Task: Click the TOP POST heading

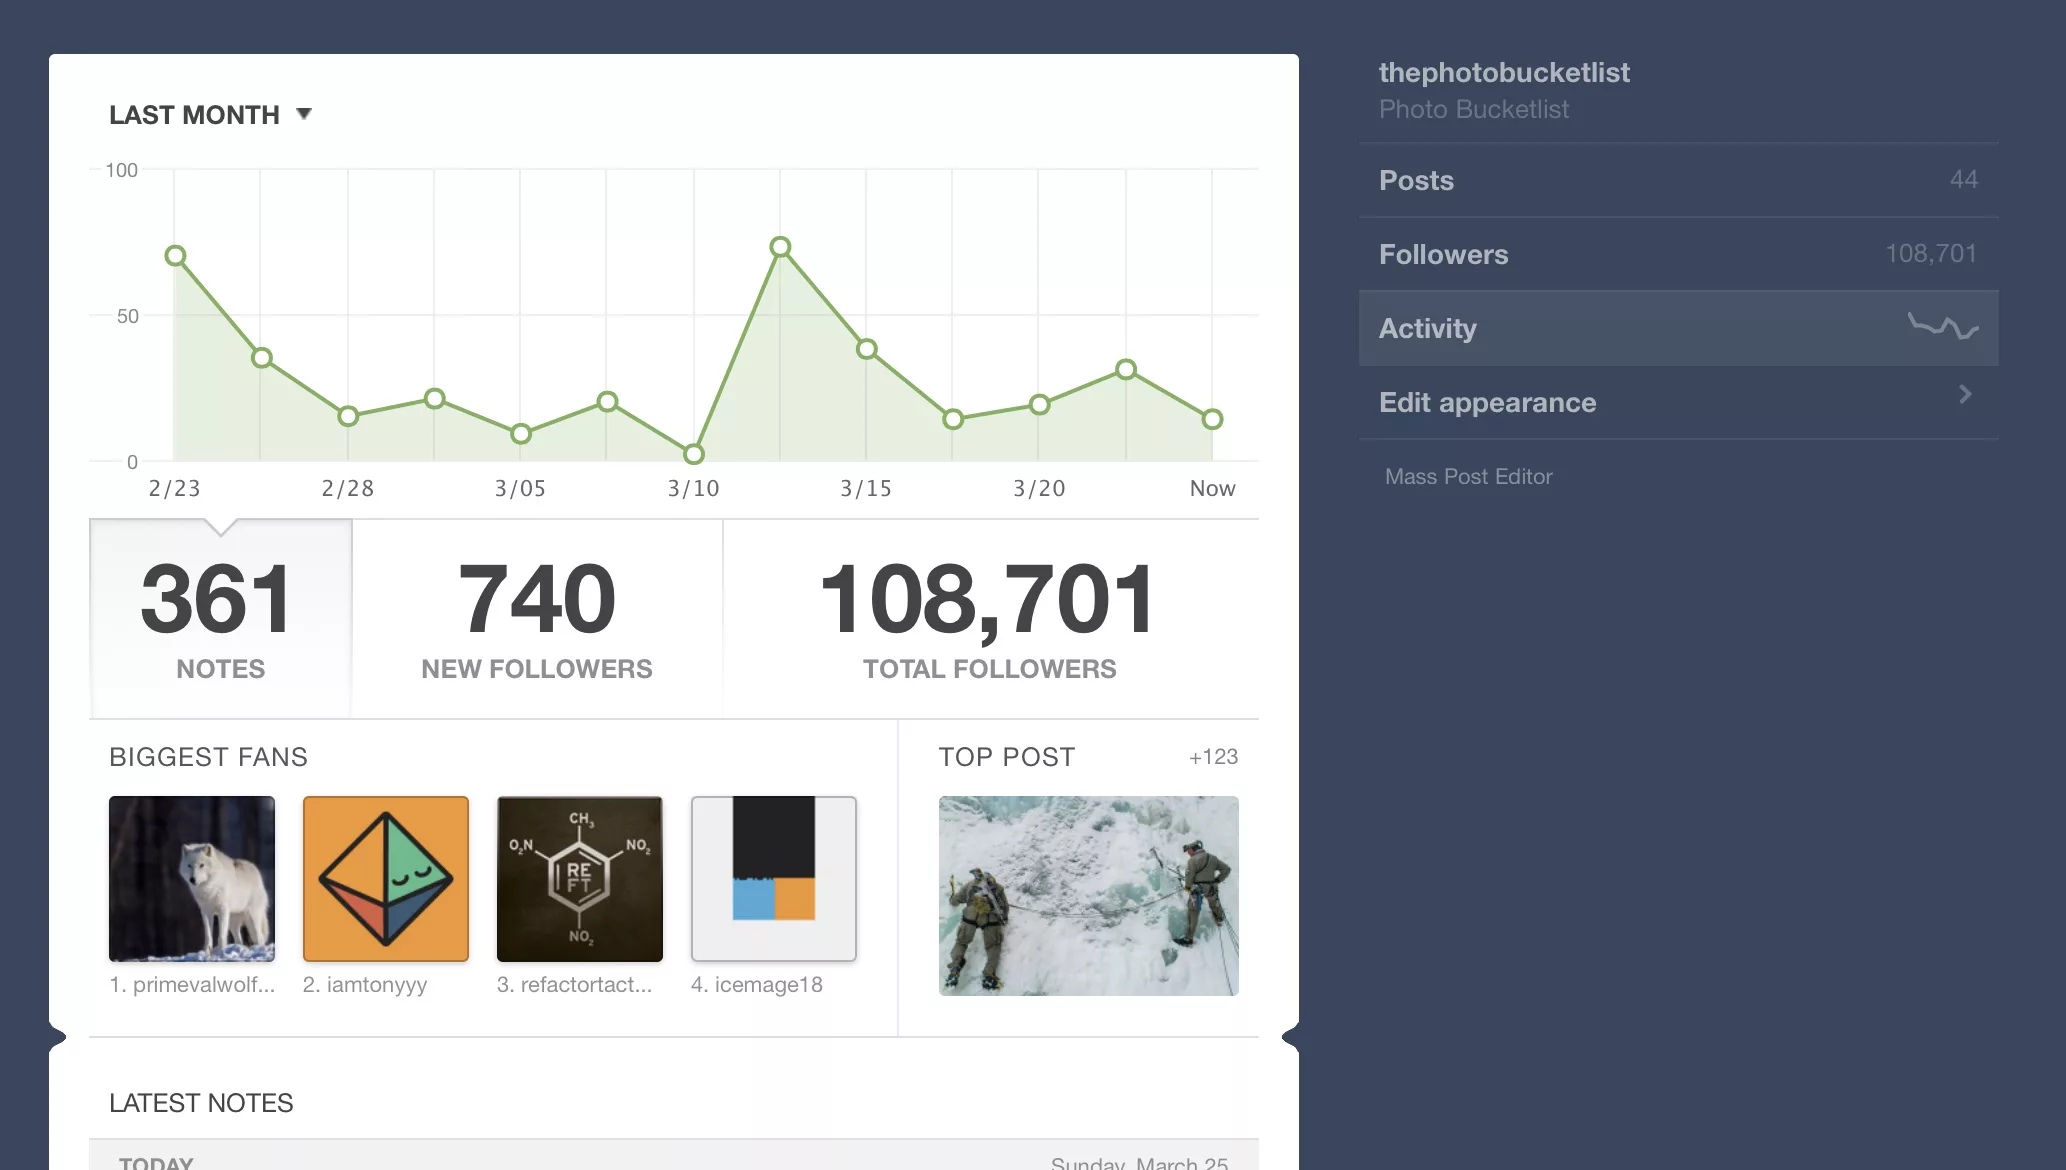Action: pyautogui.click(x=1006, y=757)
